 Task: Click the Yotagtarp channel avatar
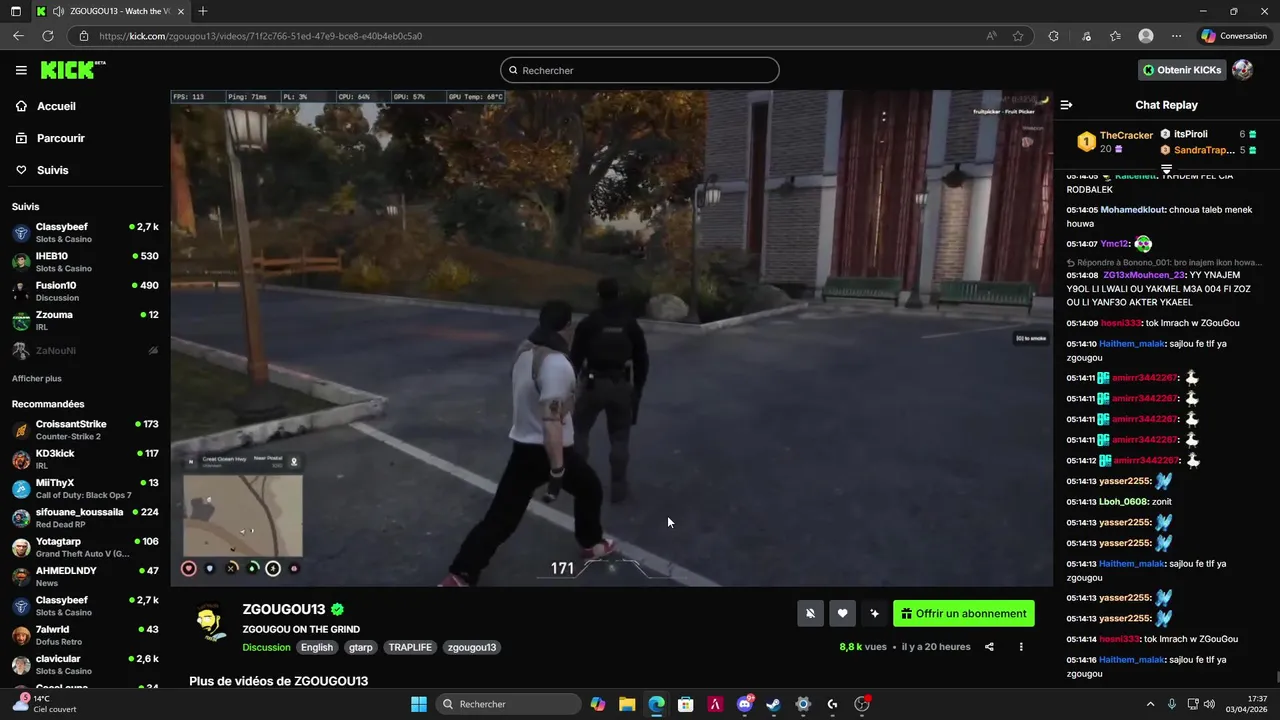21,547
